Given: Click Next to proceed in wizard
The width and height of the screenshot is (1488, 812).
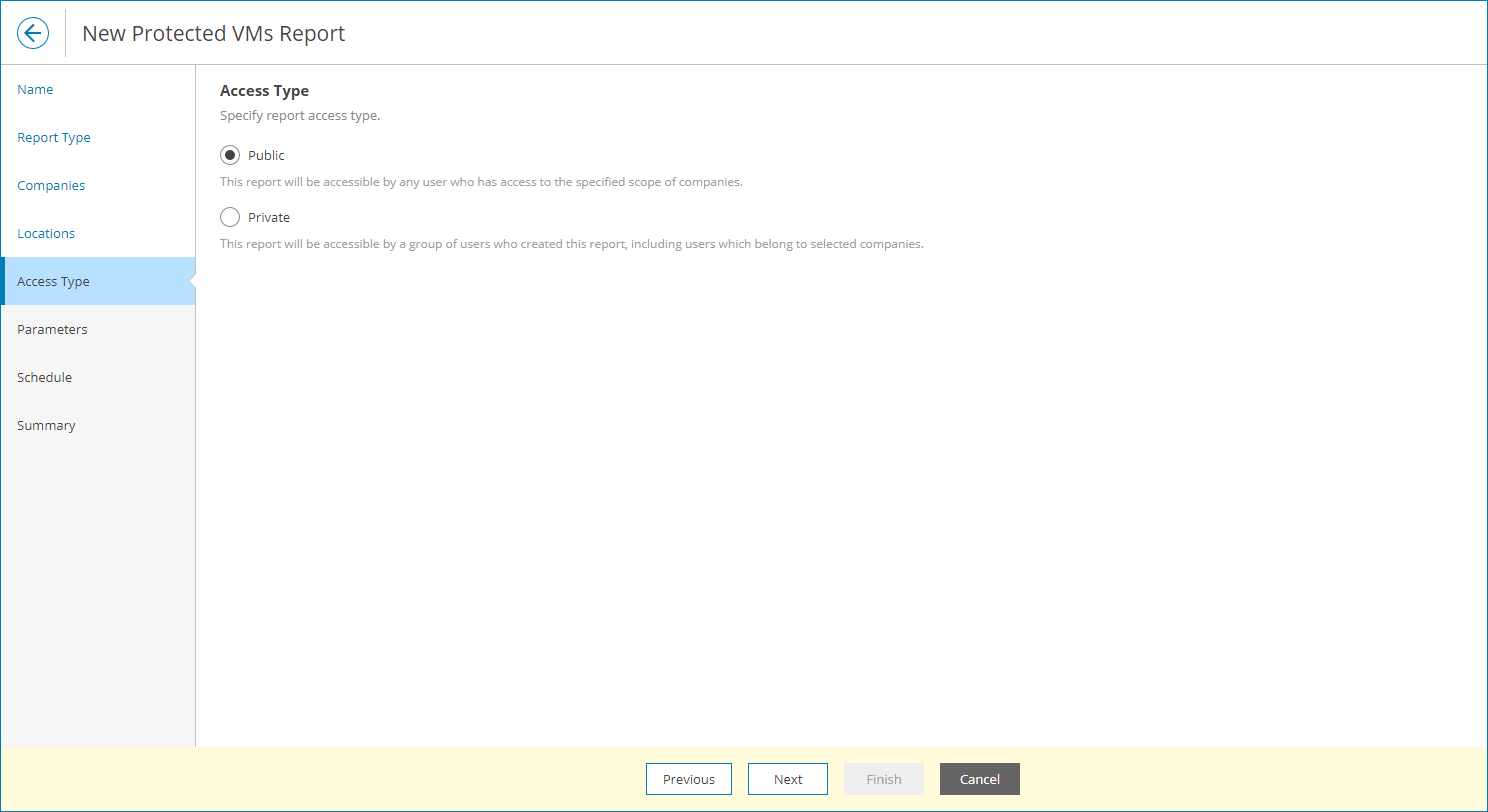Looking at the screenshot, I should click(x=787, y=779).
